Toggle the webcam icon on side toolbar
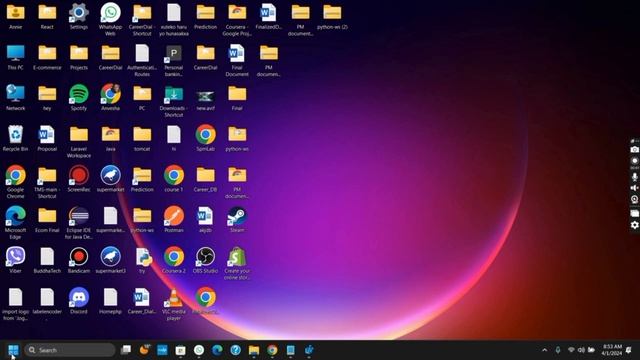Image resolution: width=640 pixels, height=360 pixels. pyautogui.click(x=634, y=200)
